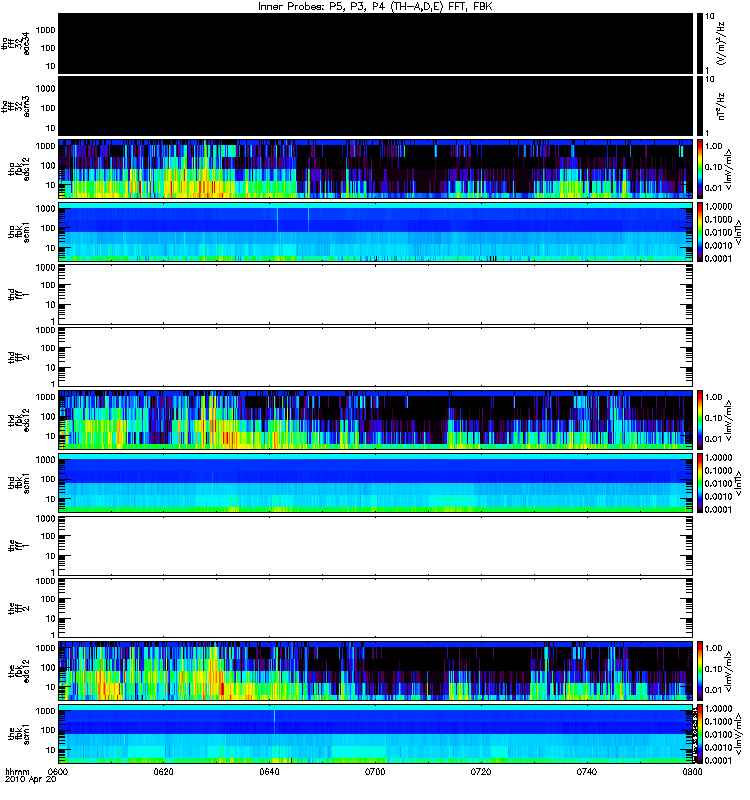Click the 'thd fff 1' y-axis label
This screenshot has width=750, height=800.
(x=19, y=294)
